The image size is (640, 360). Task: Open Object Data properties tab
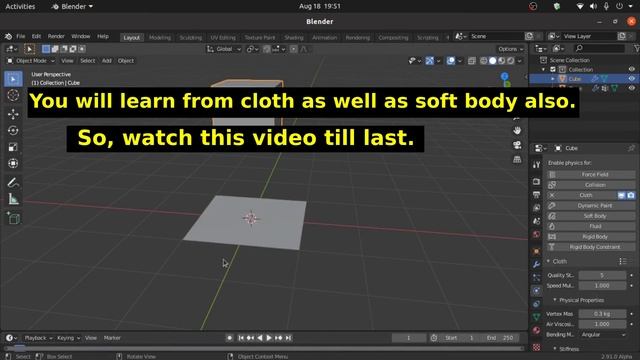tap(536, 317)
